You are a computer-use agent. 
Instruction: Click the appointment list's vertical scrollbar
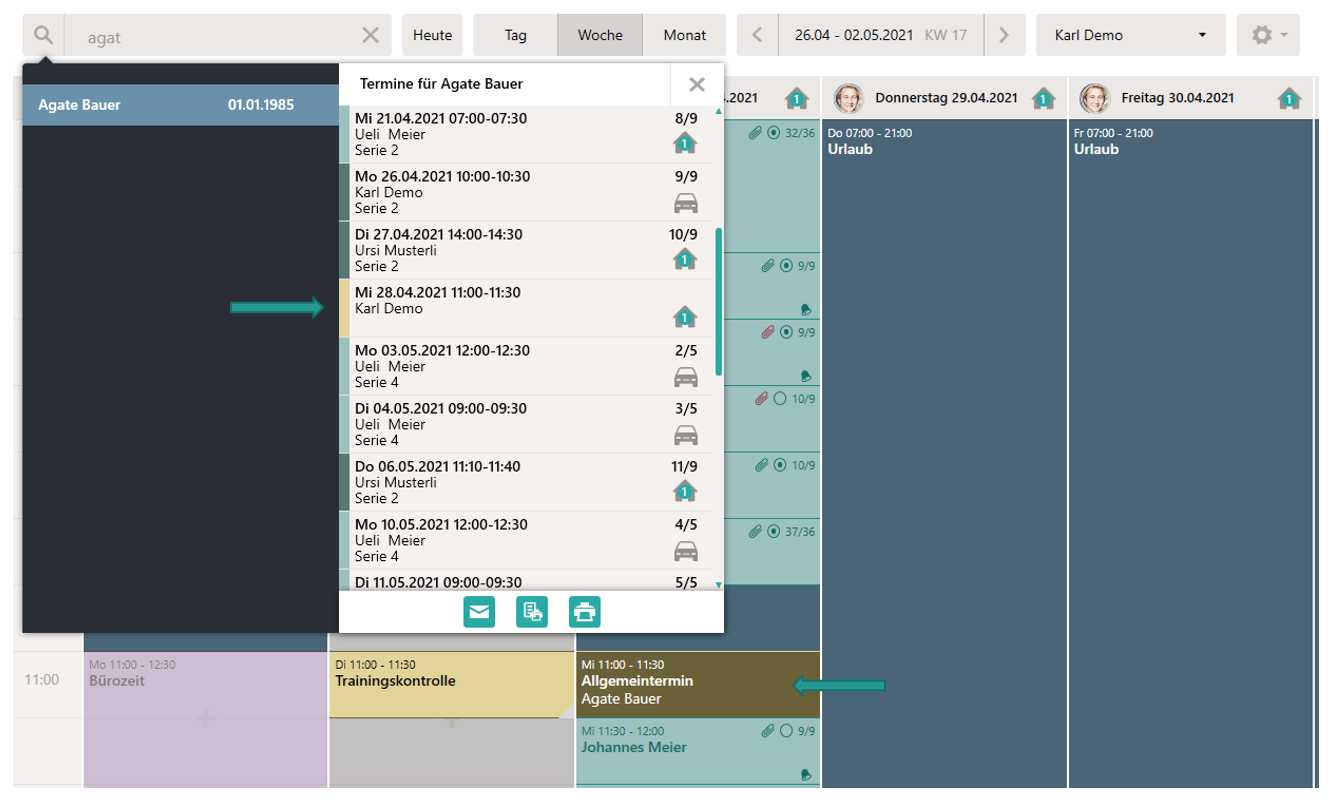click(x=718, y=302)
